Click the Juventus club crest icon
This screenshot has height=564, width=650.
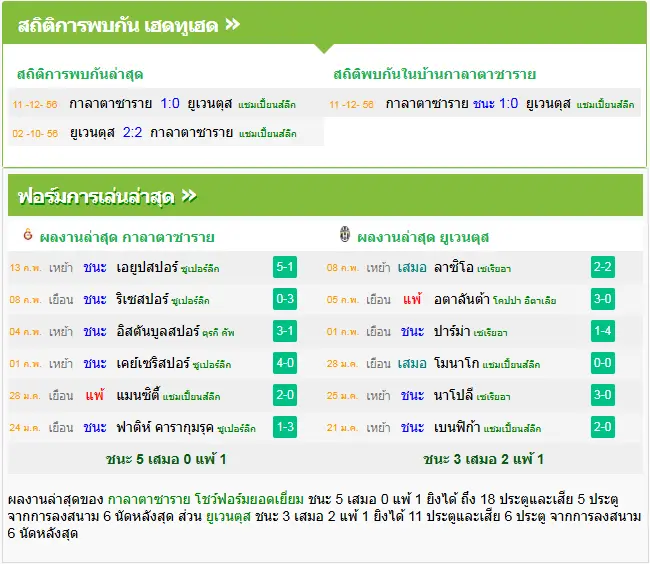(344, 235)
